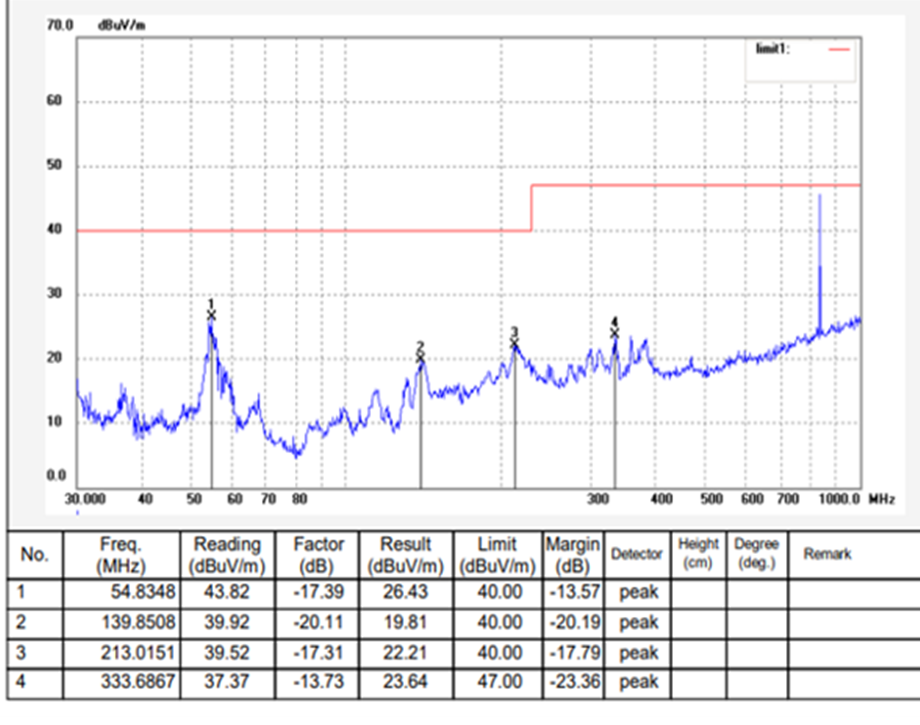This screenshot has height=725, width=920.
Task: Click the Height (cm) column header
Action: click(698, 554)
